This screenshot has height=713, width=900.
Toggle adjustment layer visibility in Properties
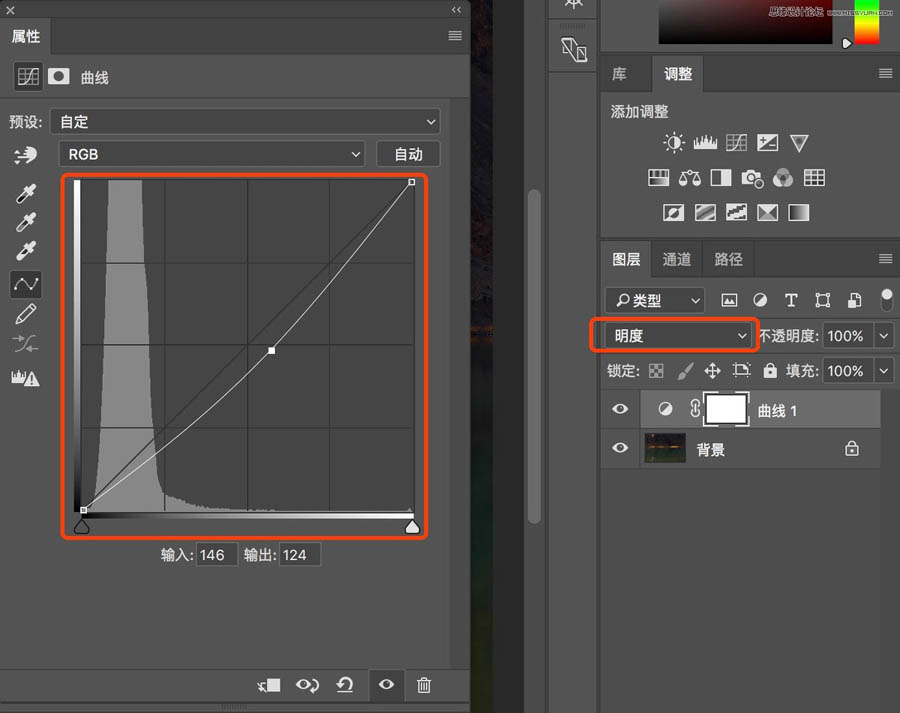[386, 684]
